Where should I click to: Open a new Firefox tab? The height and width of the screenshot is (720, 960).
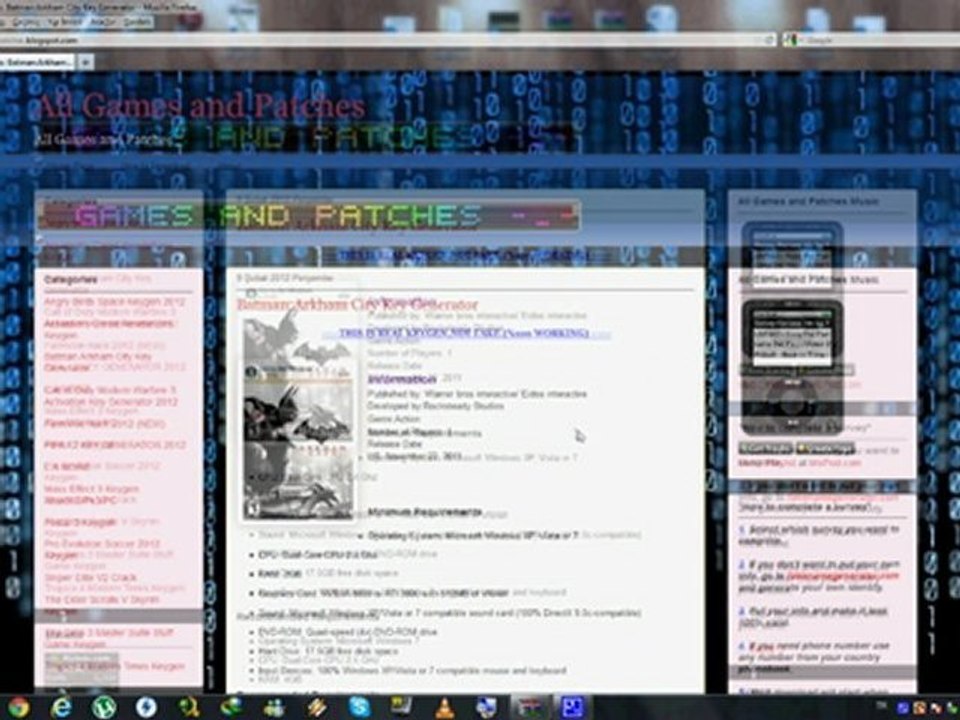pos(86,62)
